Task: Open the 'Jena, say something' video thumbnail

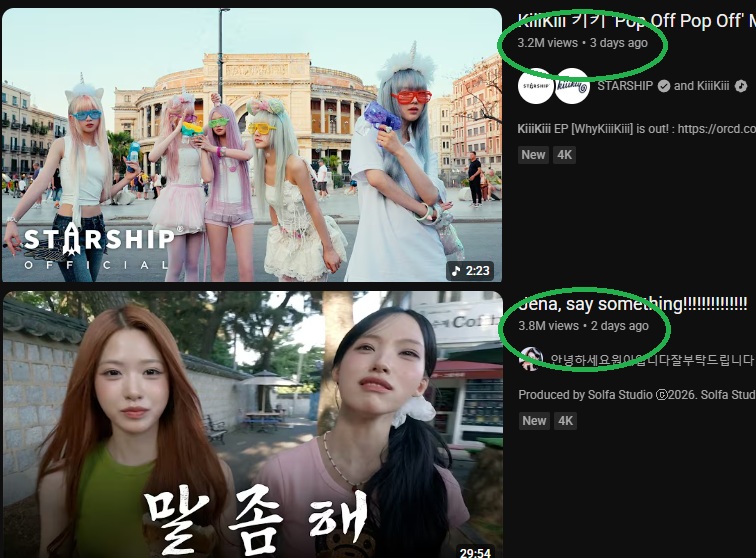Action: click(x=253, y=424)
